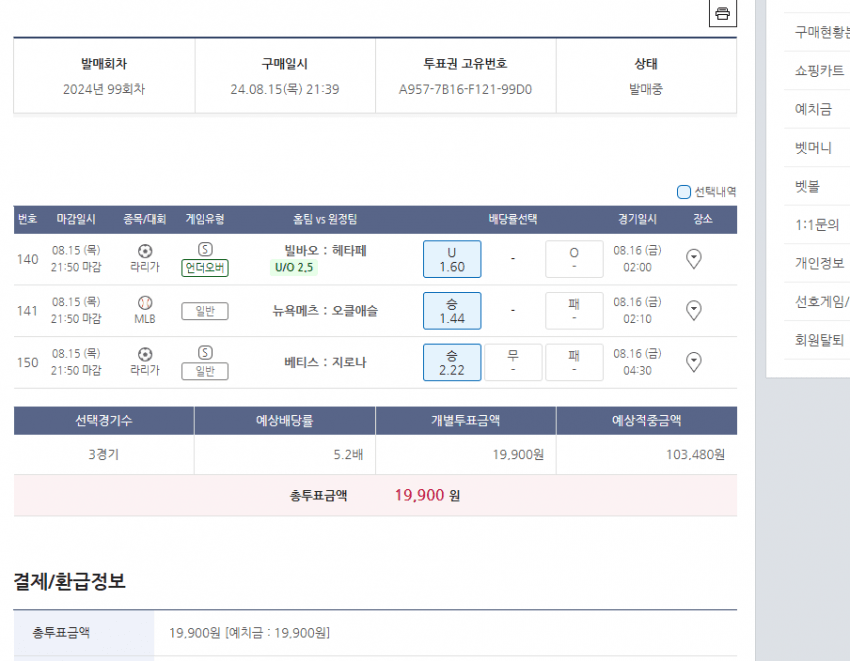Click baseball MLB icon in row 141
850x661 pixels.
click(145, 302)
